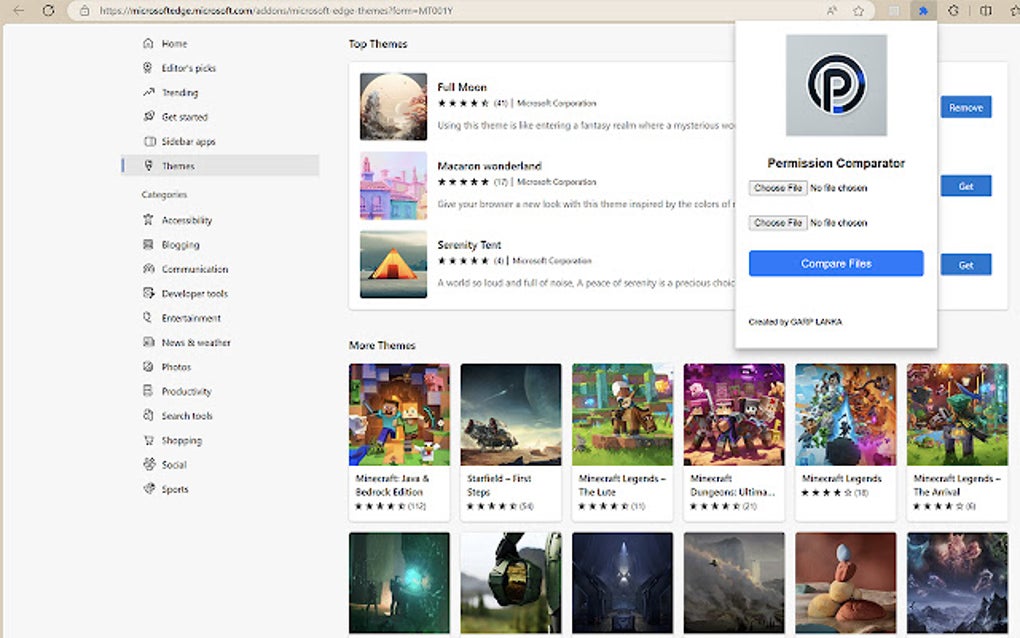Image resolution: width=1020 pixels, height=638 pixels.
Task: Add page to favorites via the star icon
Action: point(858,11)
